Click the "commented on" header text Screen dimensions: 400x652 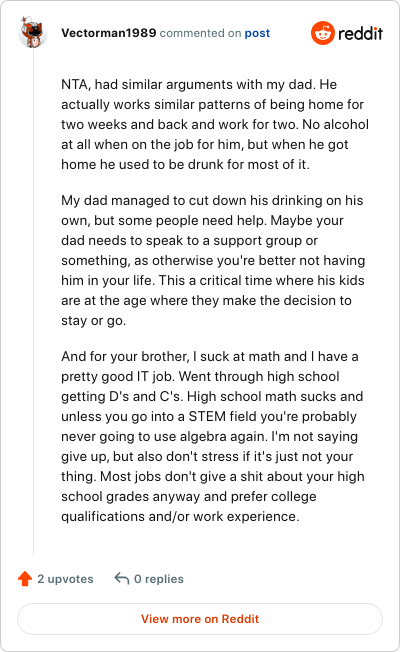point(200,33)
